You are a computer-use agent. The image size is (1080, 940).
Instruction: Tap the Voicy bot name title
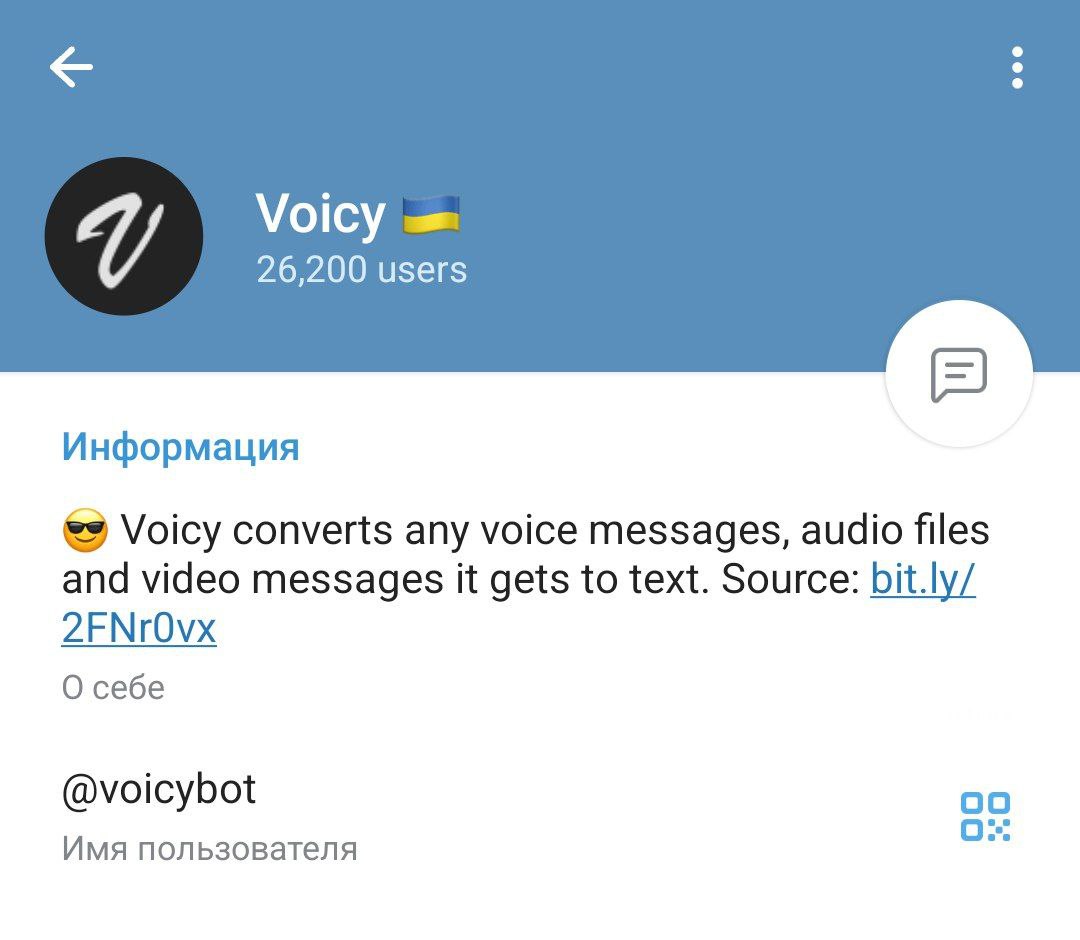[x=320, y=215]
